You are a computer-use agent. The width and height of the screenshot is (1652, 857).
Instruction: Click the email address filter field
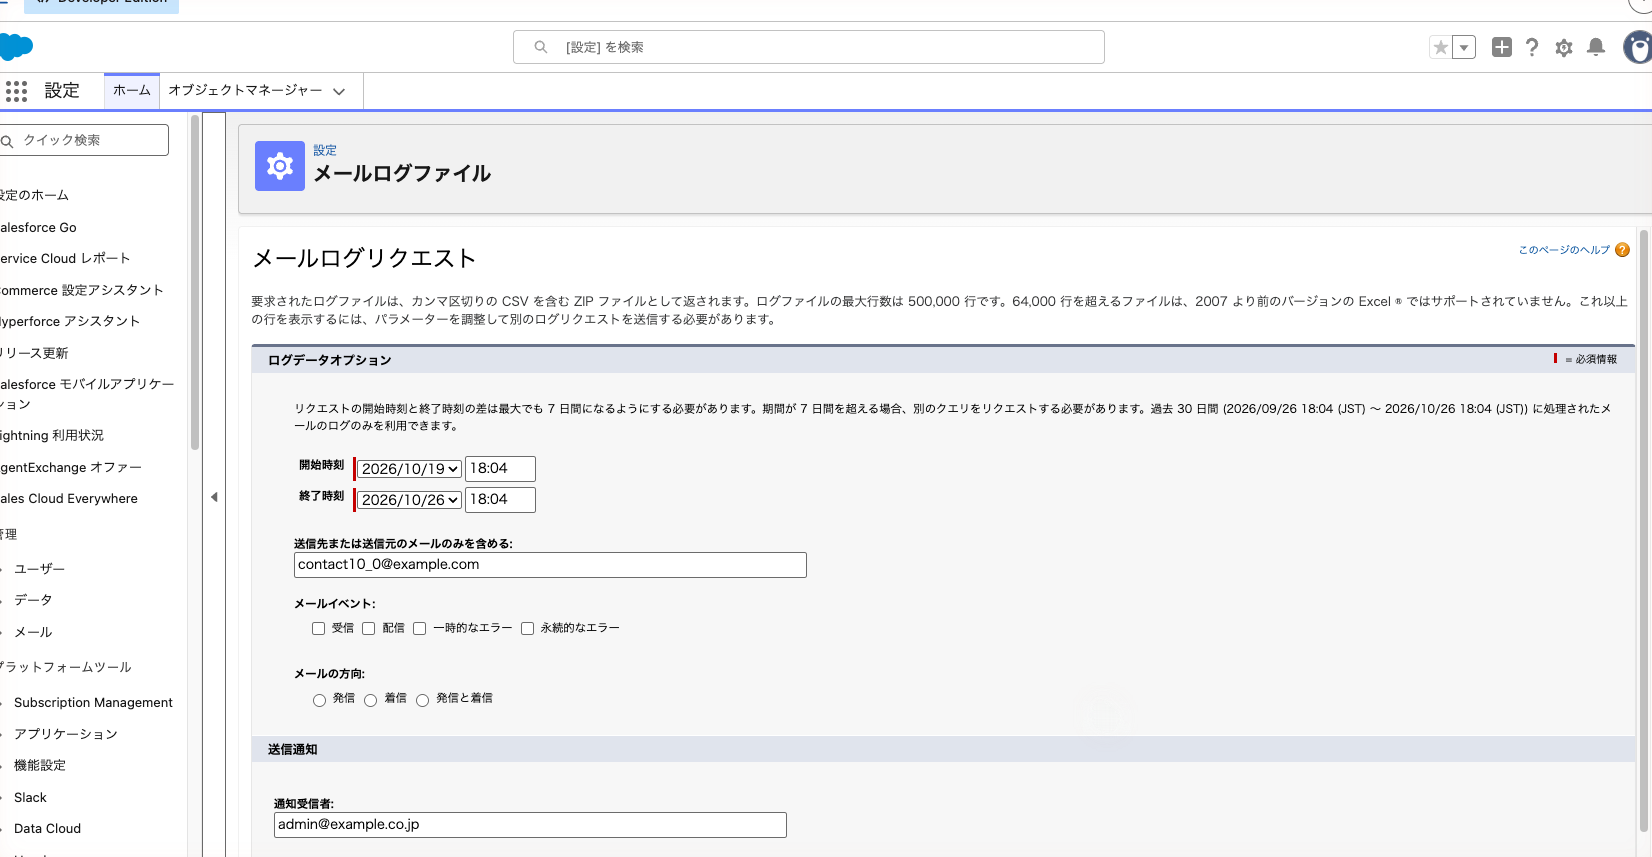point(550,565)
